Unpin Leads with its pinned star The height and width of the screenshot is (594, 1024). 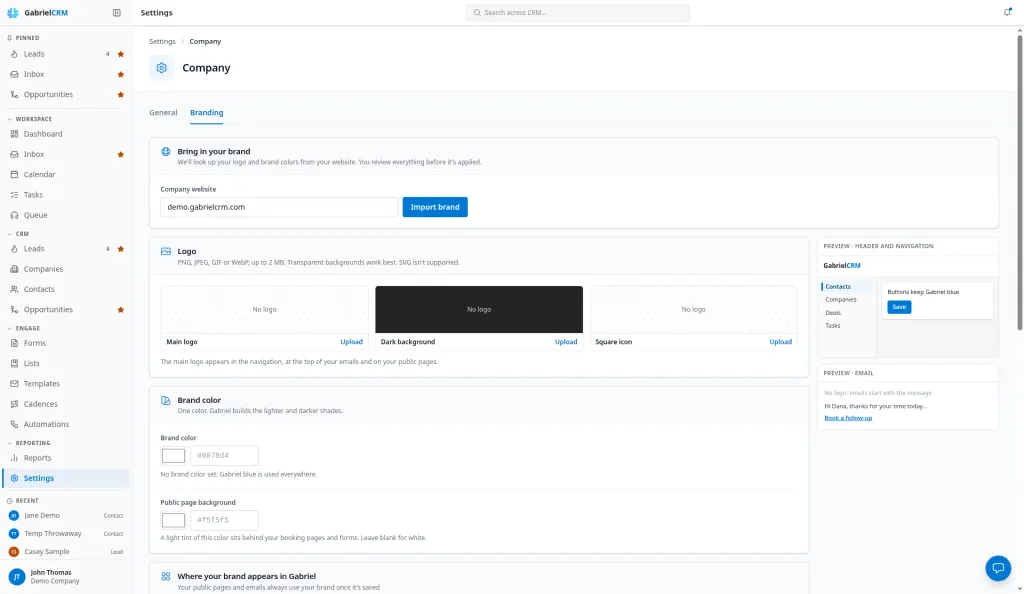coord(121,54)
